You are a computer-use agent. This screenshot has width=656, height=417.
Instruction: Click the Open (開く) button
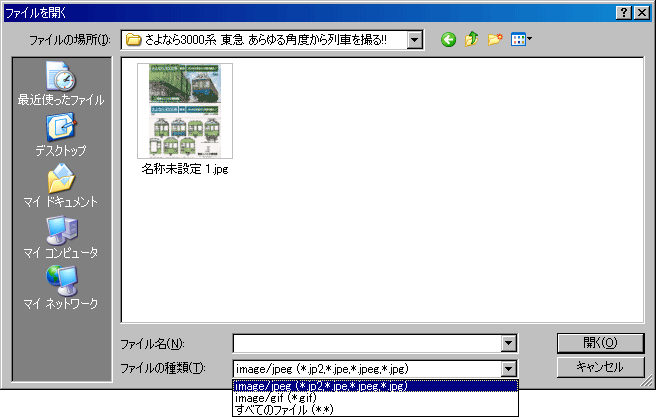599,343
